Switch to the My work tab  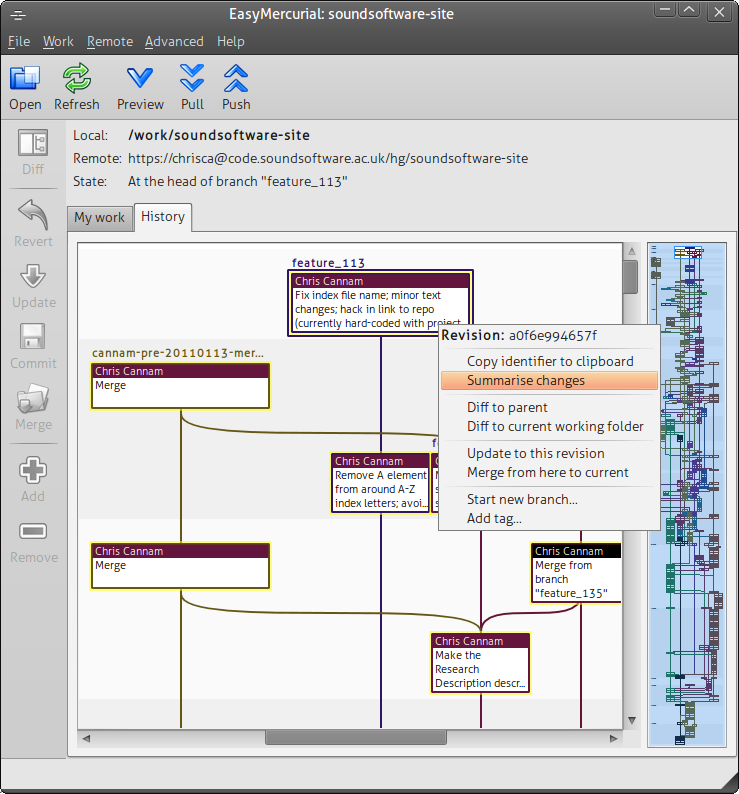point(99,218)
